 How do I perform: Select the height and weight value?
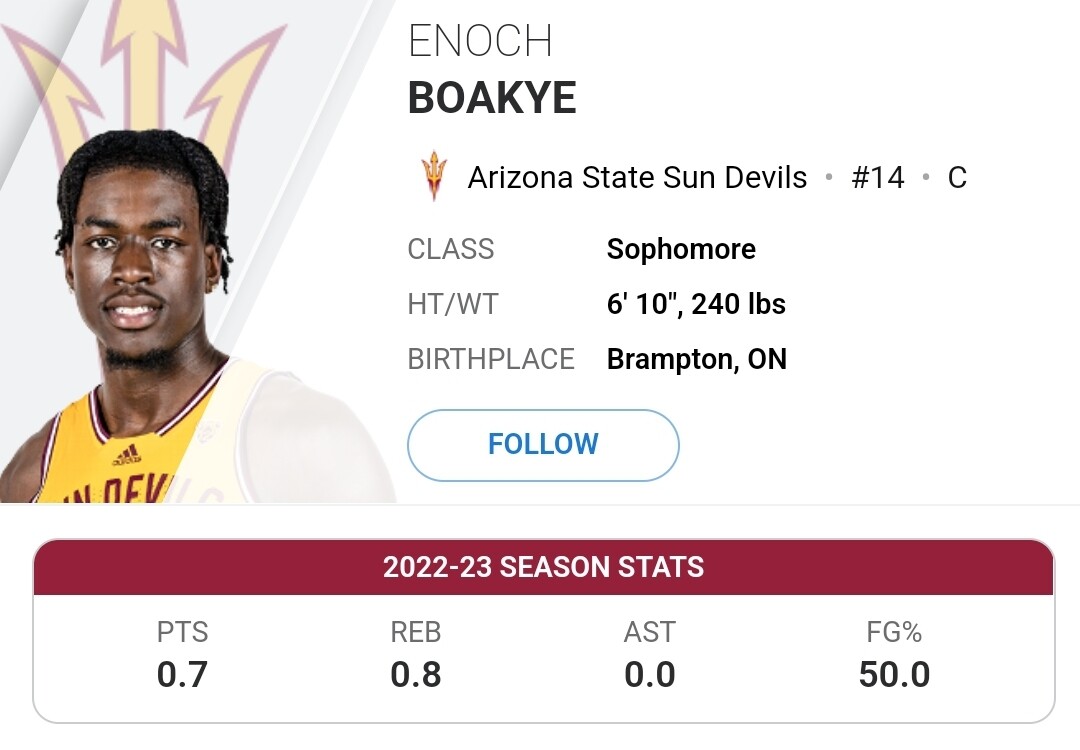point(696,304)
